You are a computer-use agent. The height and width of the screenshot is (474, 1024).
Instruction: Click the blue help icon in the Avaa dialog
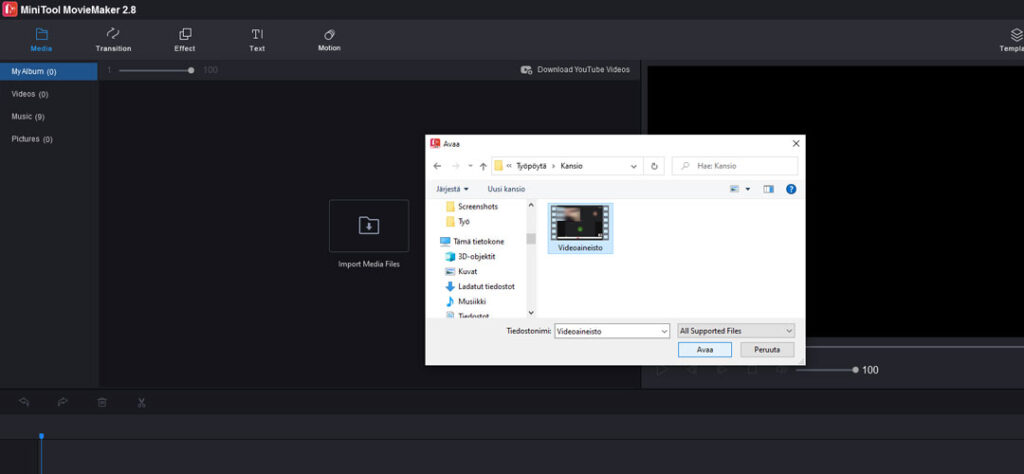click(790, 188)
